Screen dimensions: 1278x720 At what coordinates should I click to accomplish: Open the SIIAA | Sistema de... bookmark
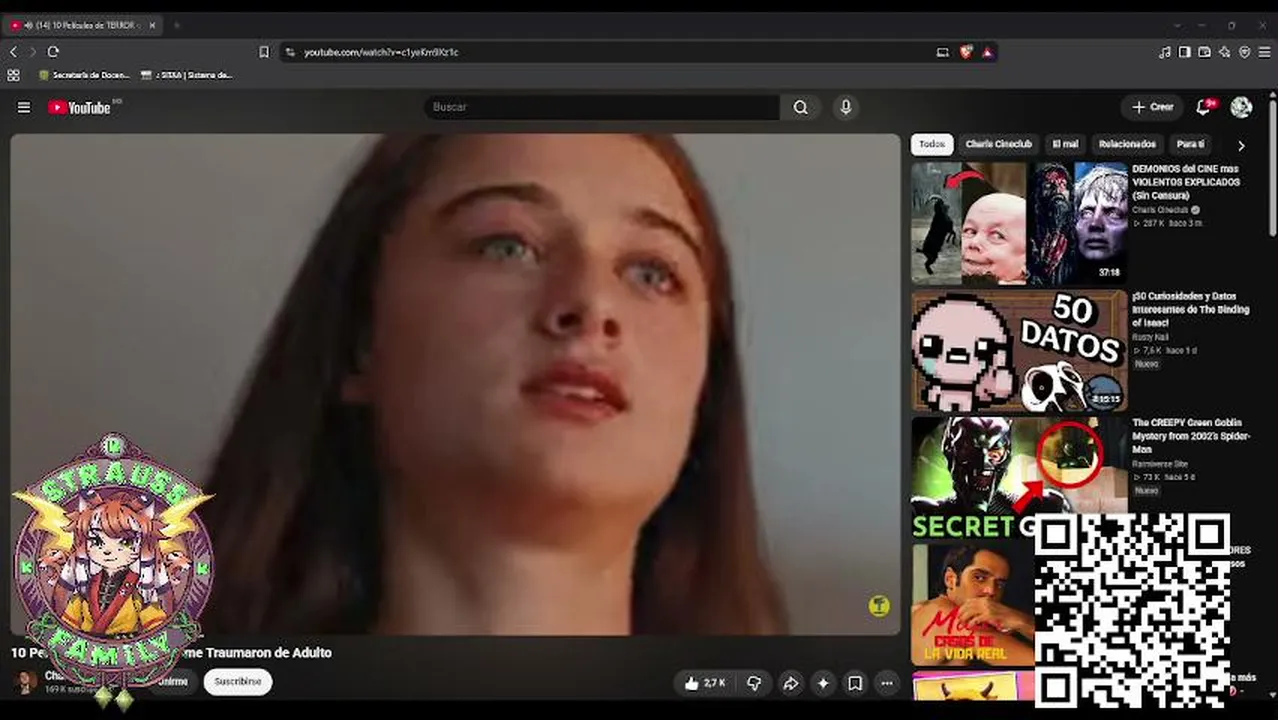tap(187, 75)
